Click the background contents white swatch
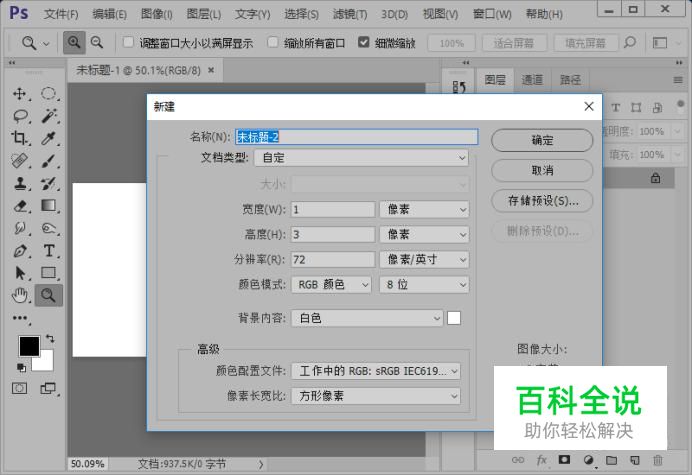The image size is (692, 475). [454, 318]
